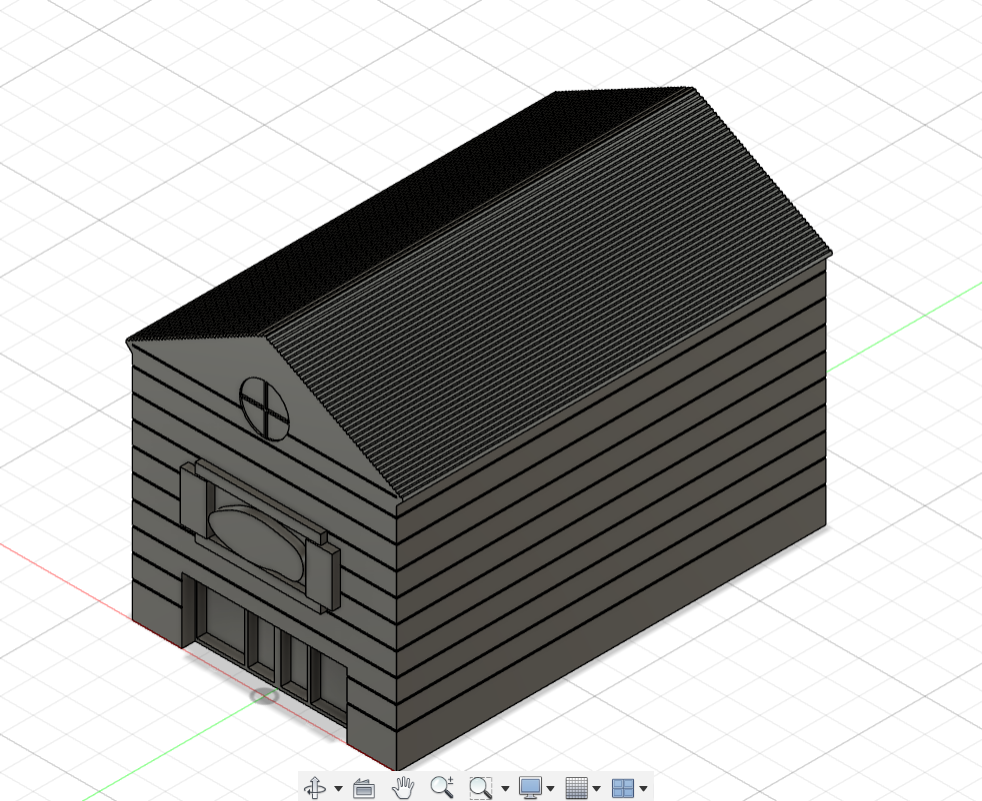Click the origin point marker near doorway
Screen dimensions: 982x801
pyautogui.click(x=265, y=696)
